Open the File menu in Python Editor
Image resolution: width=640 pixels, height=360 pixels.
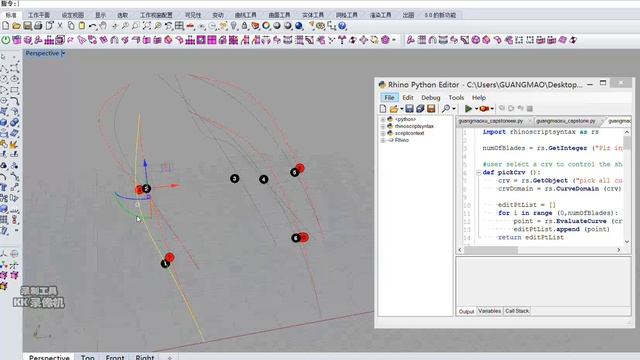389,98
